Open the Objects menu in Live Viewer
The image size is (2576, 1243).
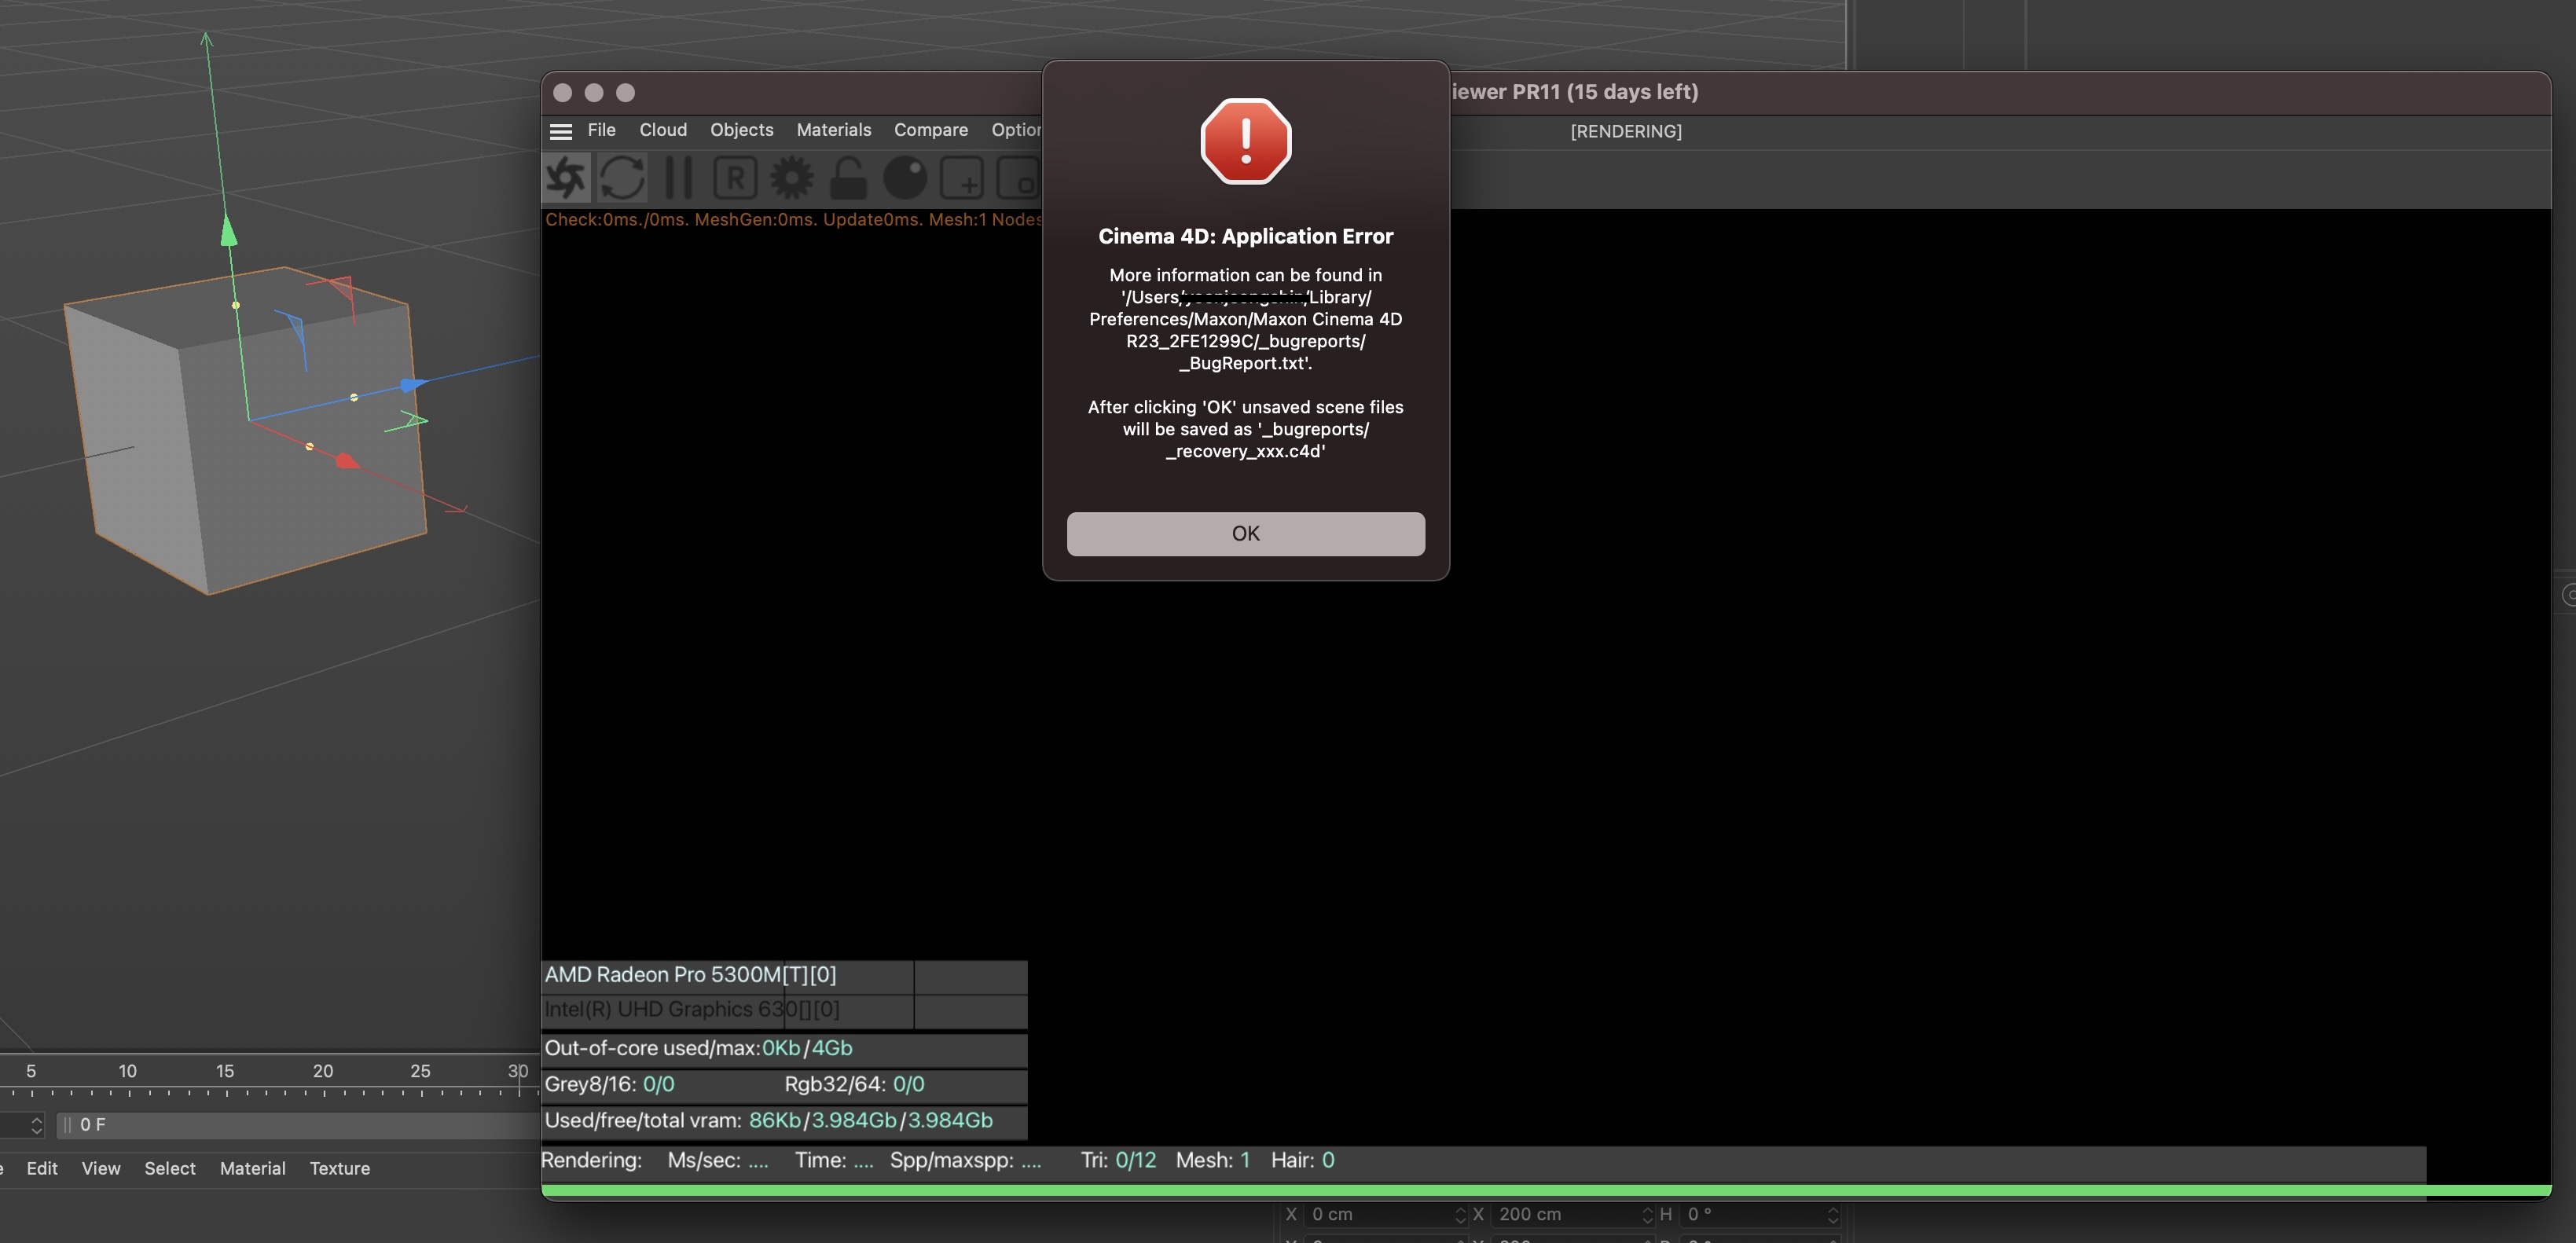coord(741,130)
